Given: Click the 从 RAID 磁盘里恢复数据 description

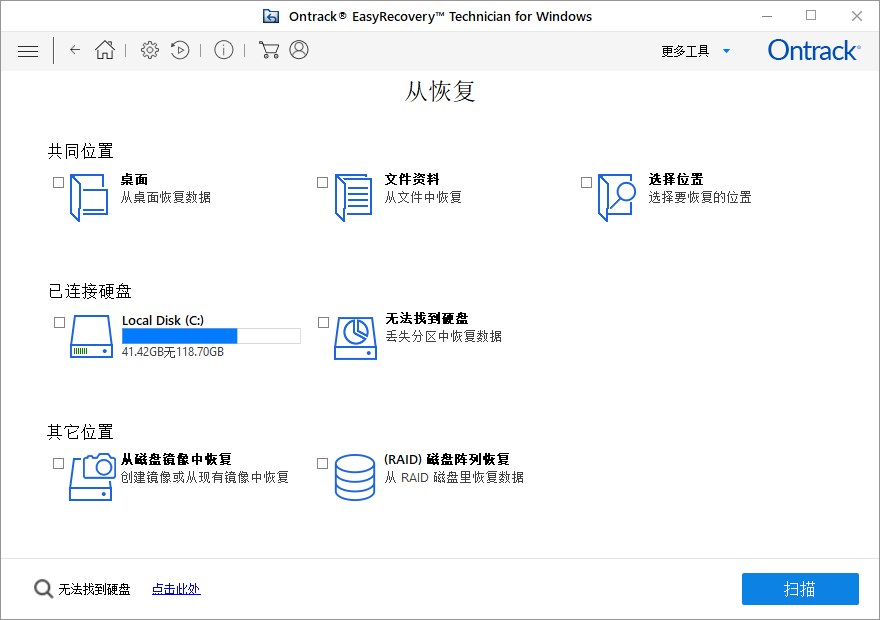Looking at the screenshot, I should [x=454, y=477].
